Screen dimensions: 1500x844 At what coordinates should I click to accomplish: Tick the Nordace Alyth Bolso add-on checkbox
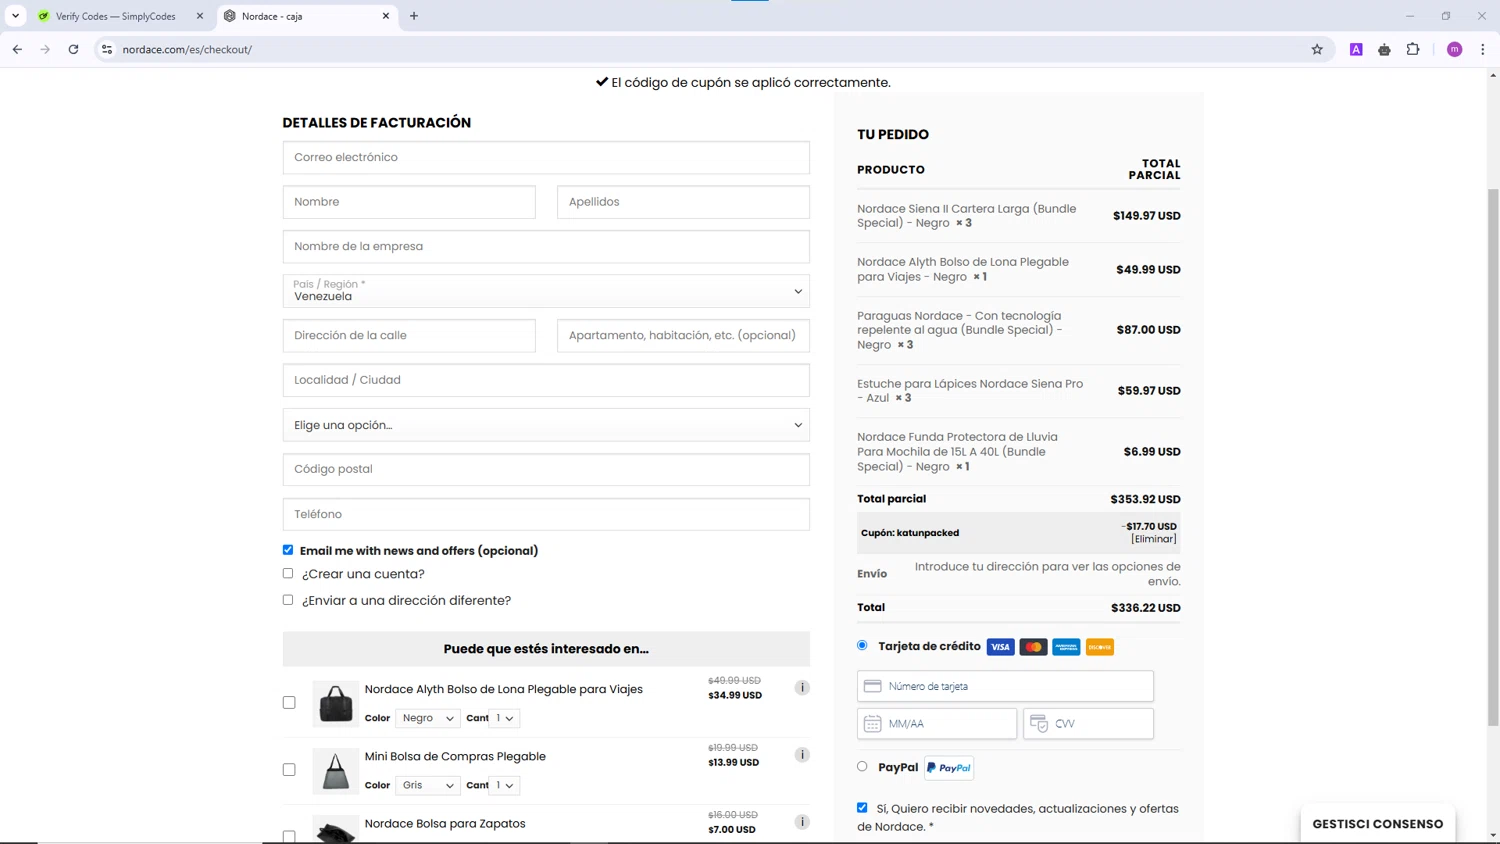pos(289,702)
